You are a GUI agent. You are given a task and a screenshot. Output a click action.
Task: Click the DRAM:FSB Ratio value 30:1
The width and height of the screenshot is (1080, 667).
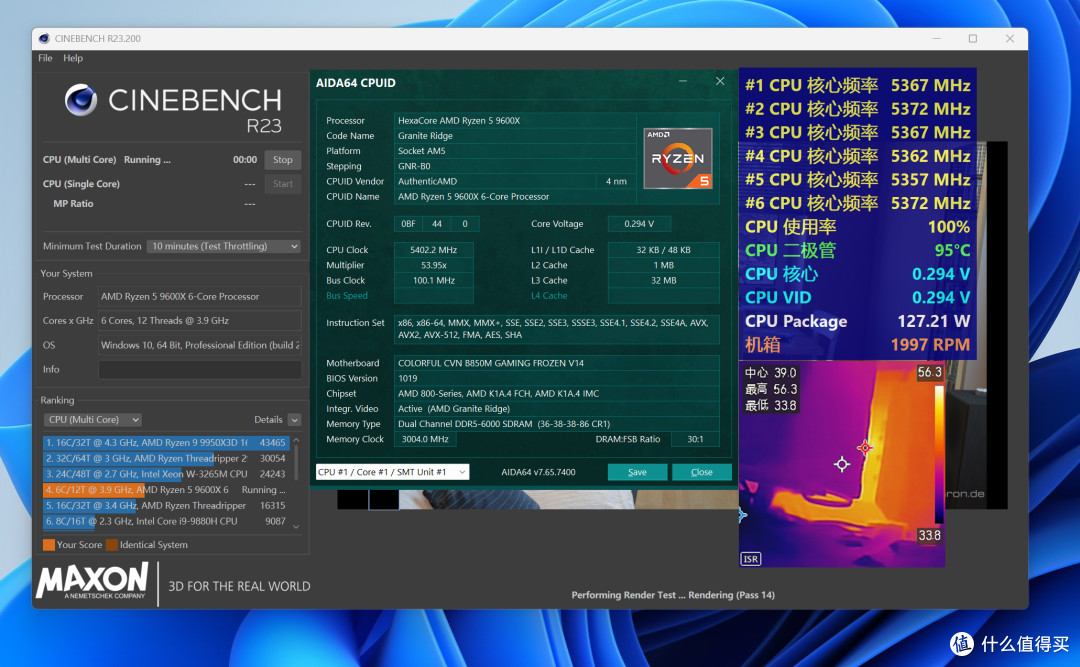(695, 439)
